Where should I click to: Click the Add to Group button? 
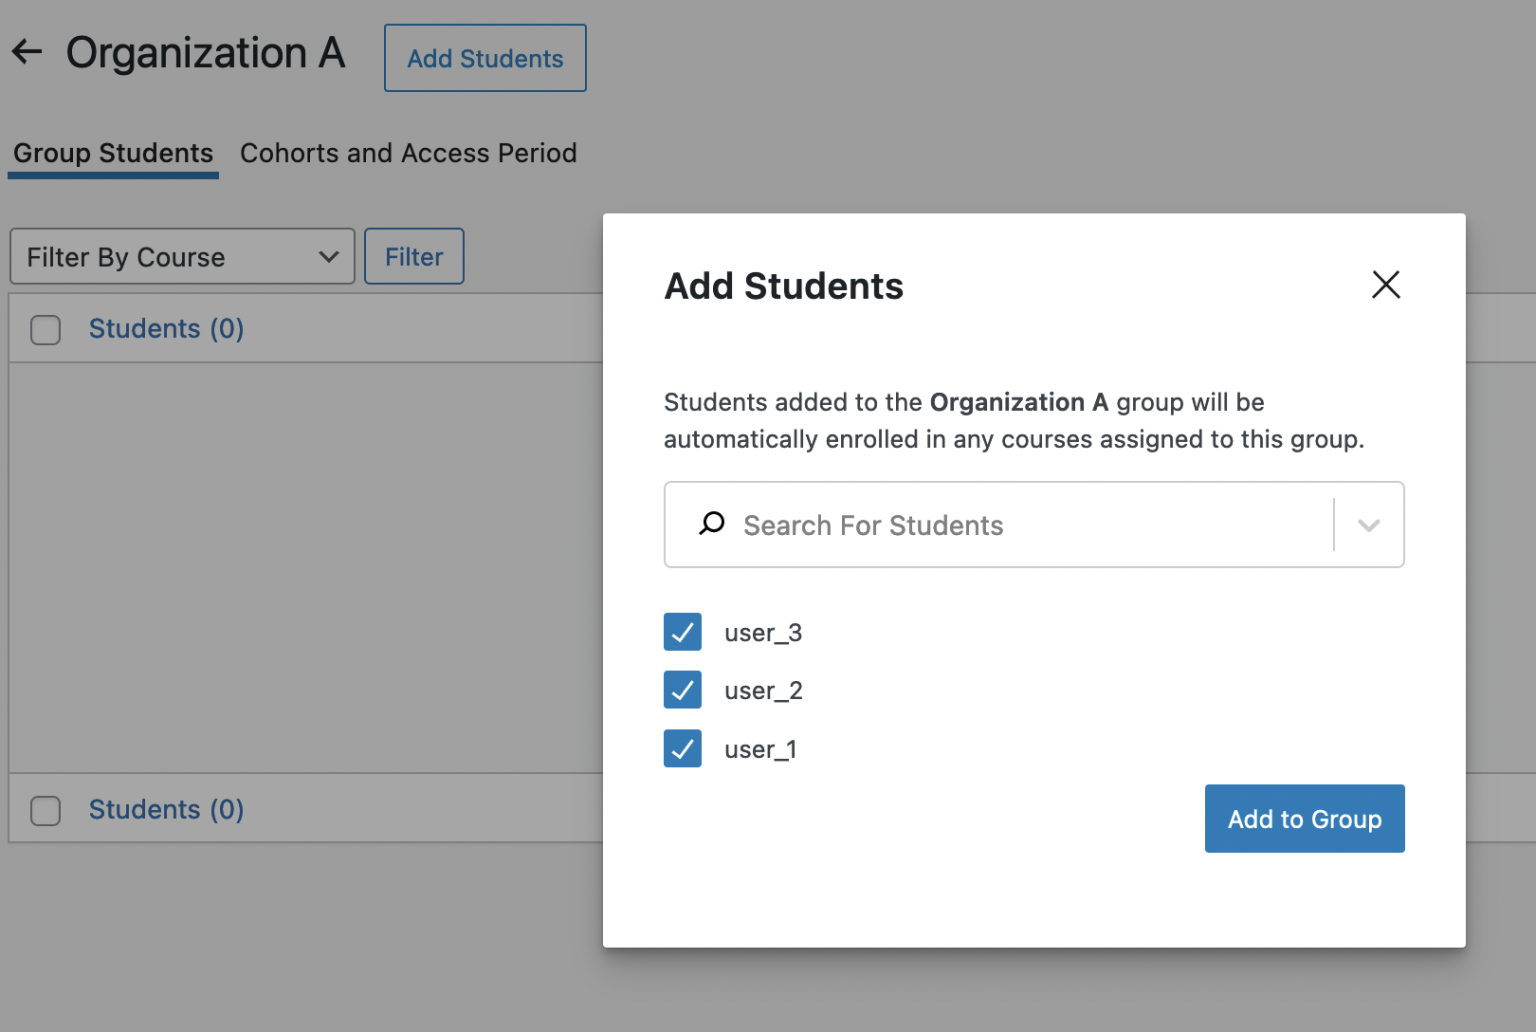(x=1304, y=818)
